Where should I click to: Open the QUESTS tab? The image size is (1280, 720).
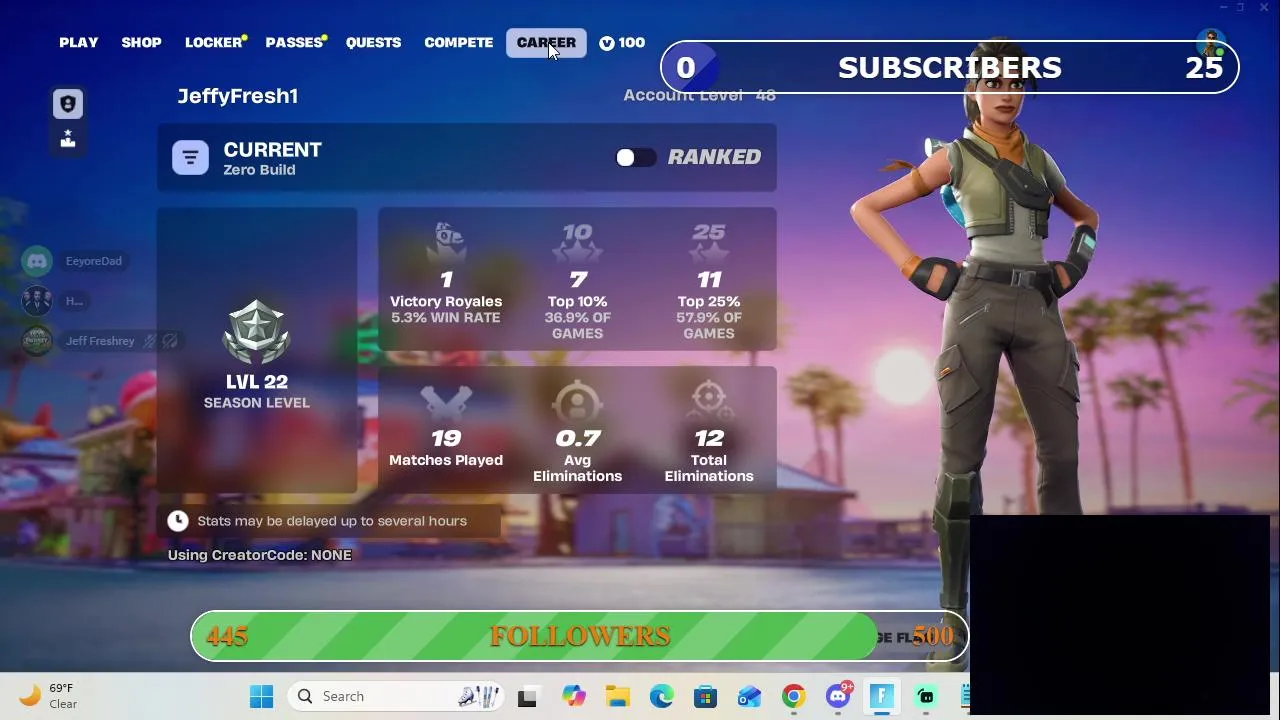pos(373,43)
